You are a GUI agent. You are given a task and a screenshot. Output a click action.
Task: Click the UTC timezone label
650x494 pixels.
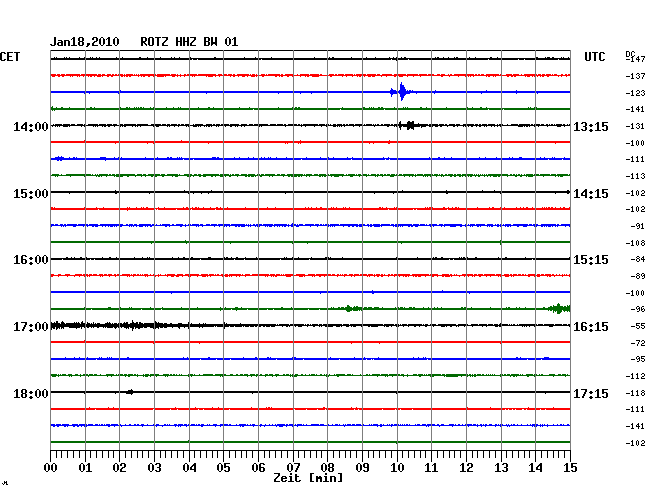pos(594,57)
